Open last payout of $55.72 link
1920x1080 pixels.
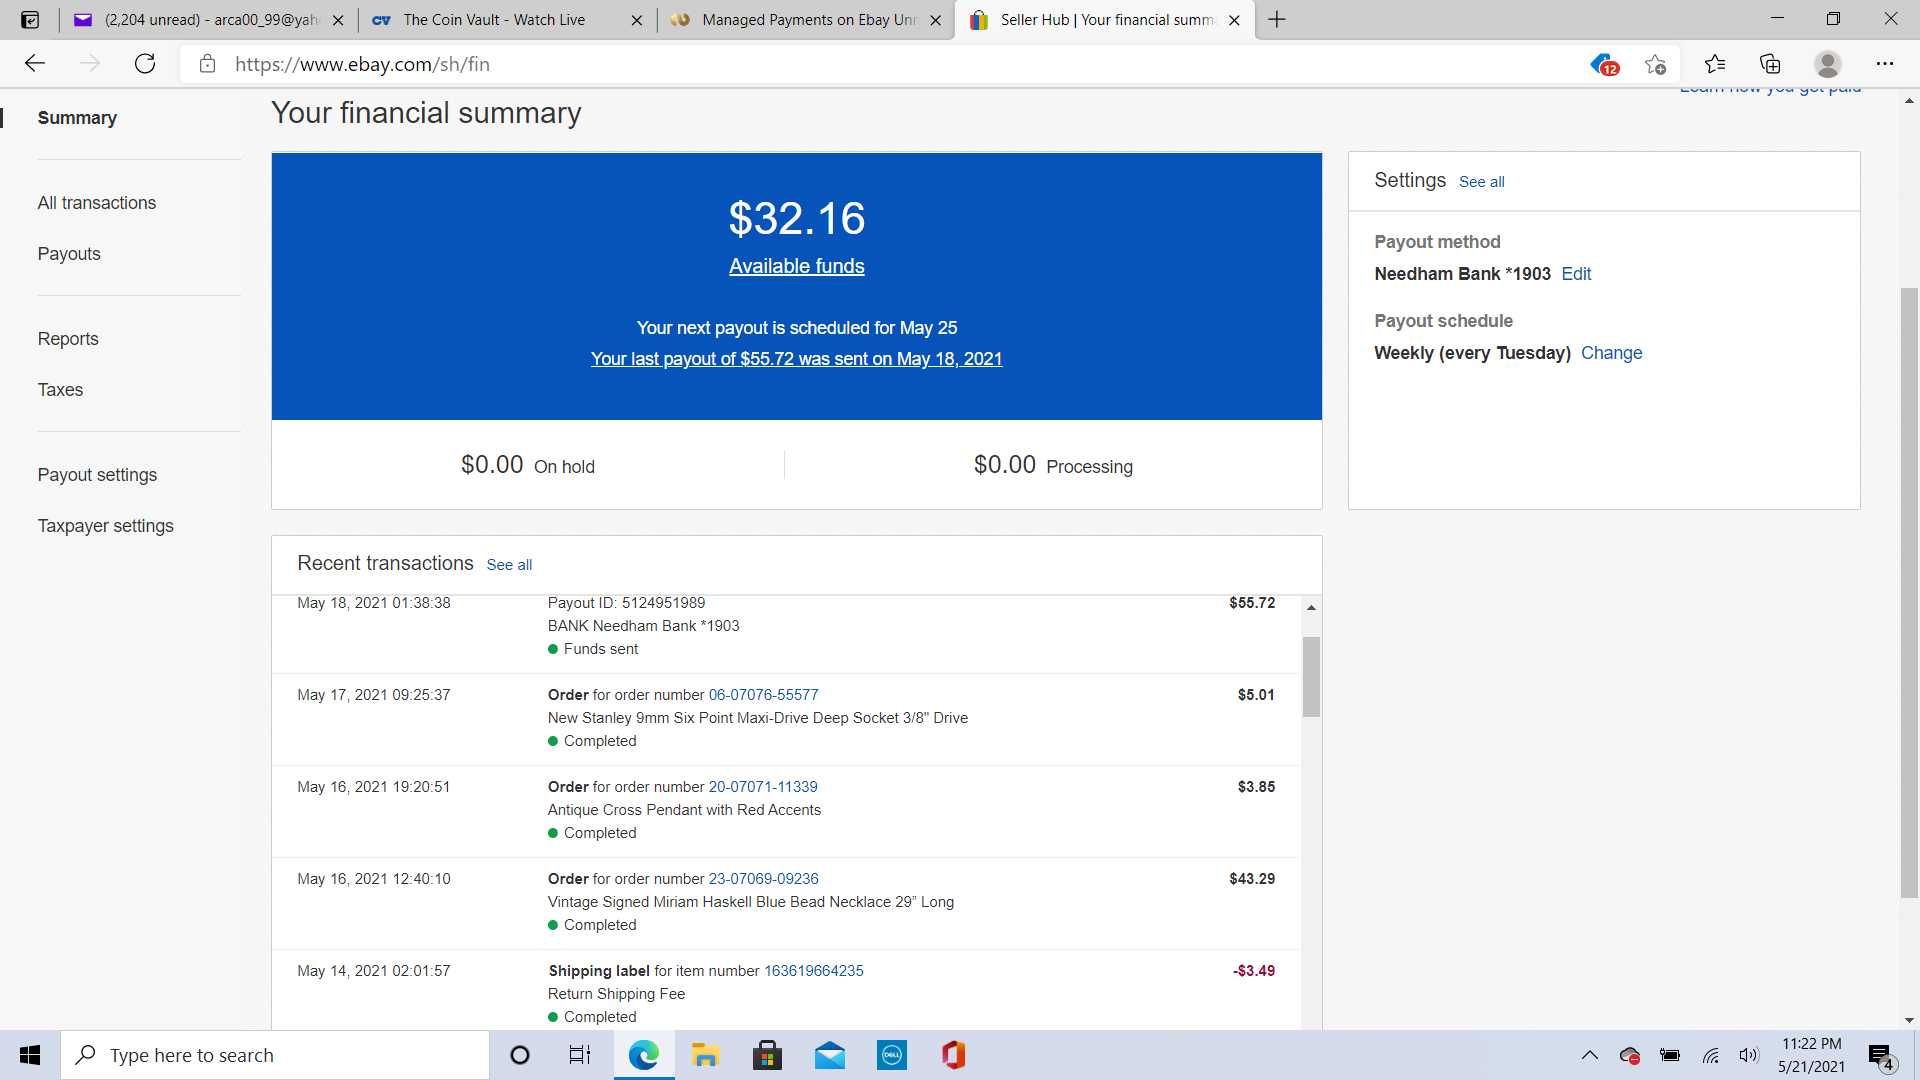tap(796, 359)
